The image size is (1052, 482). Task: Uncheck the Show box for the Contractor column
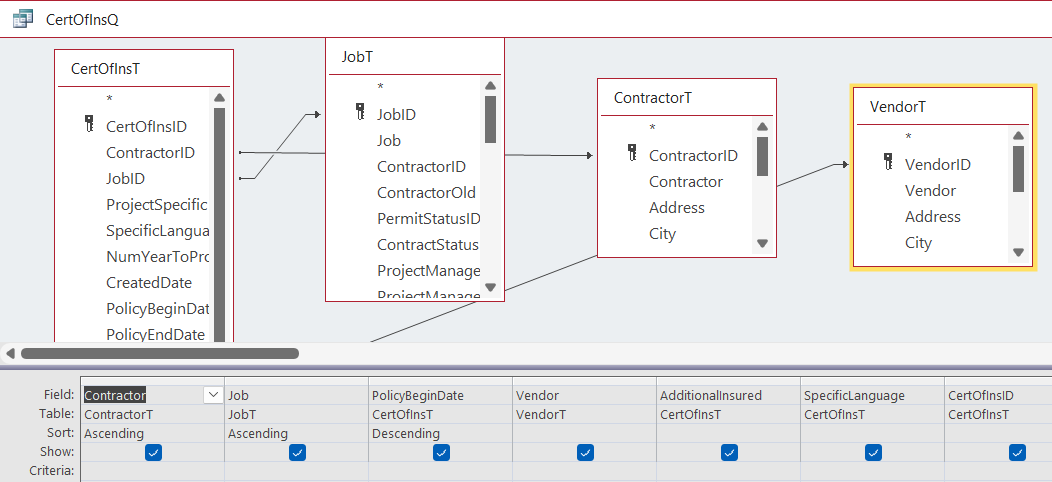(153, 453)
